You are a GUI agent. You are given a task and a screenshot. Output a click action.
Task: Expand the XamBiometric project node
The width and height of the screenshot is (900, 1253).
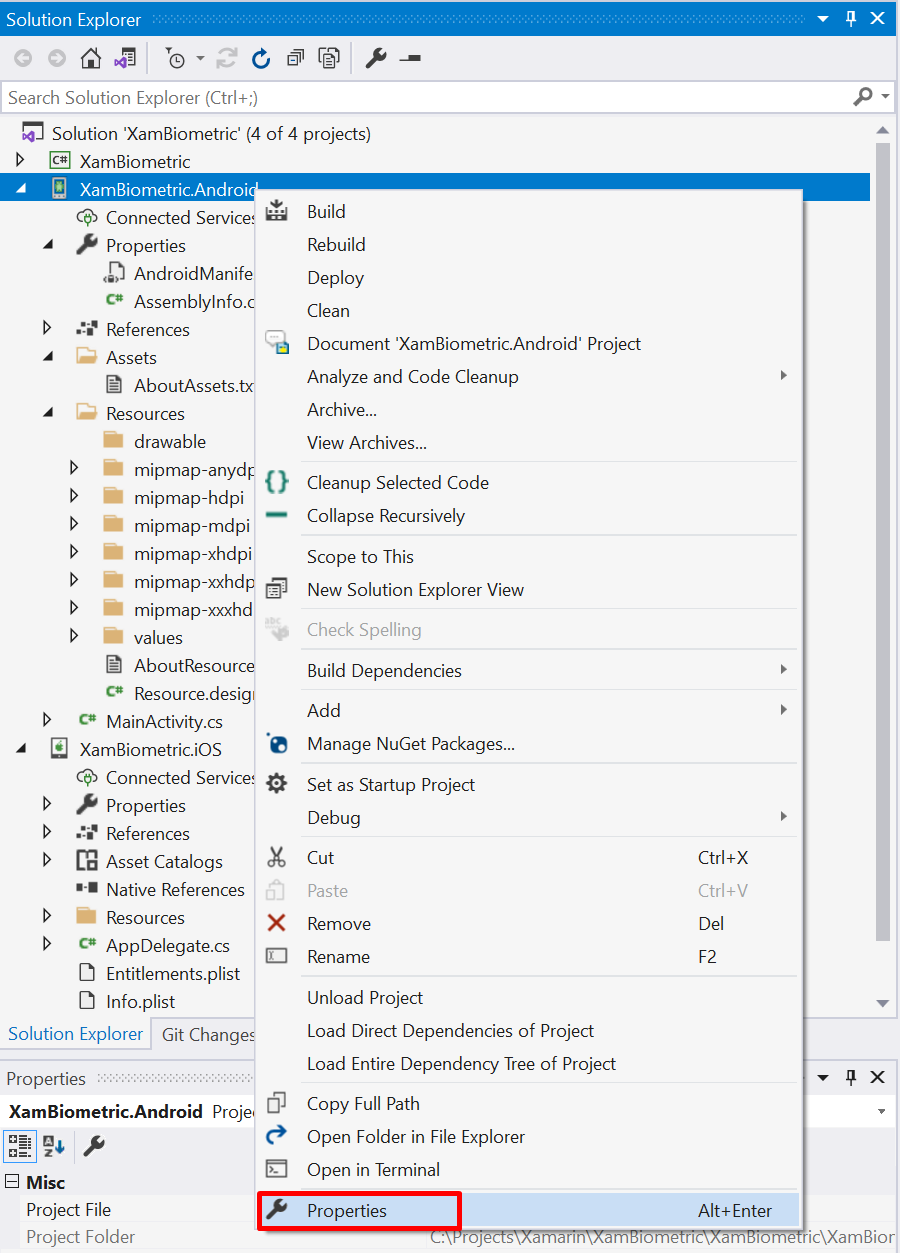click(22, 160)
